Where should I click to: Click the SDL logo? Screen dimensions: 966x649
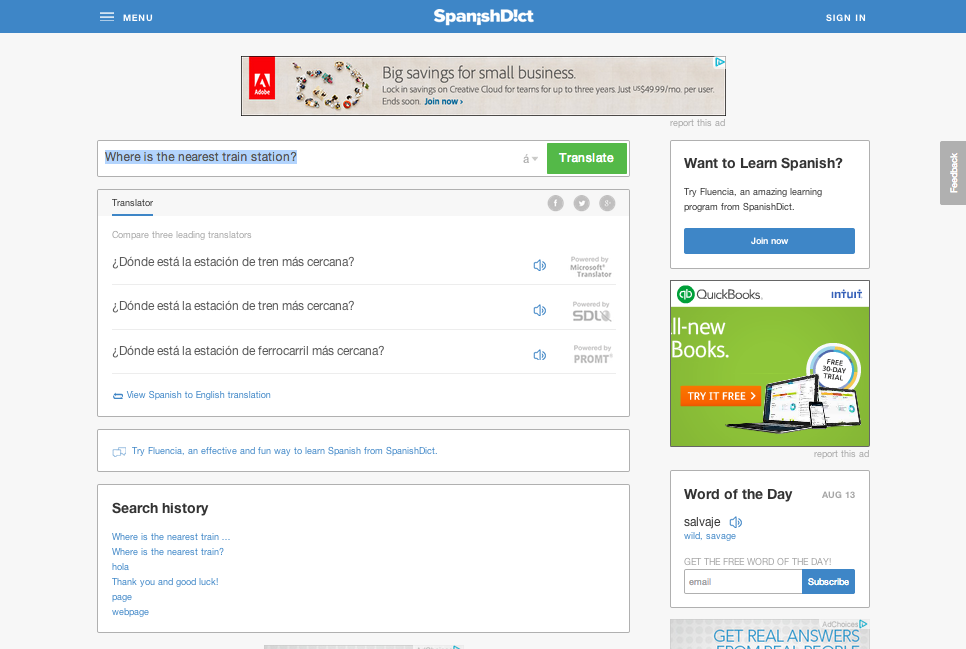[x=591, y=312]
